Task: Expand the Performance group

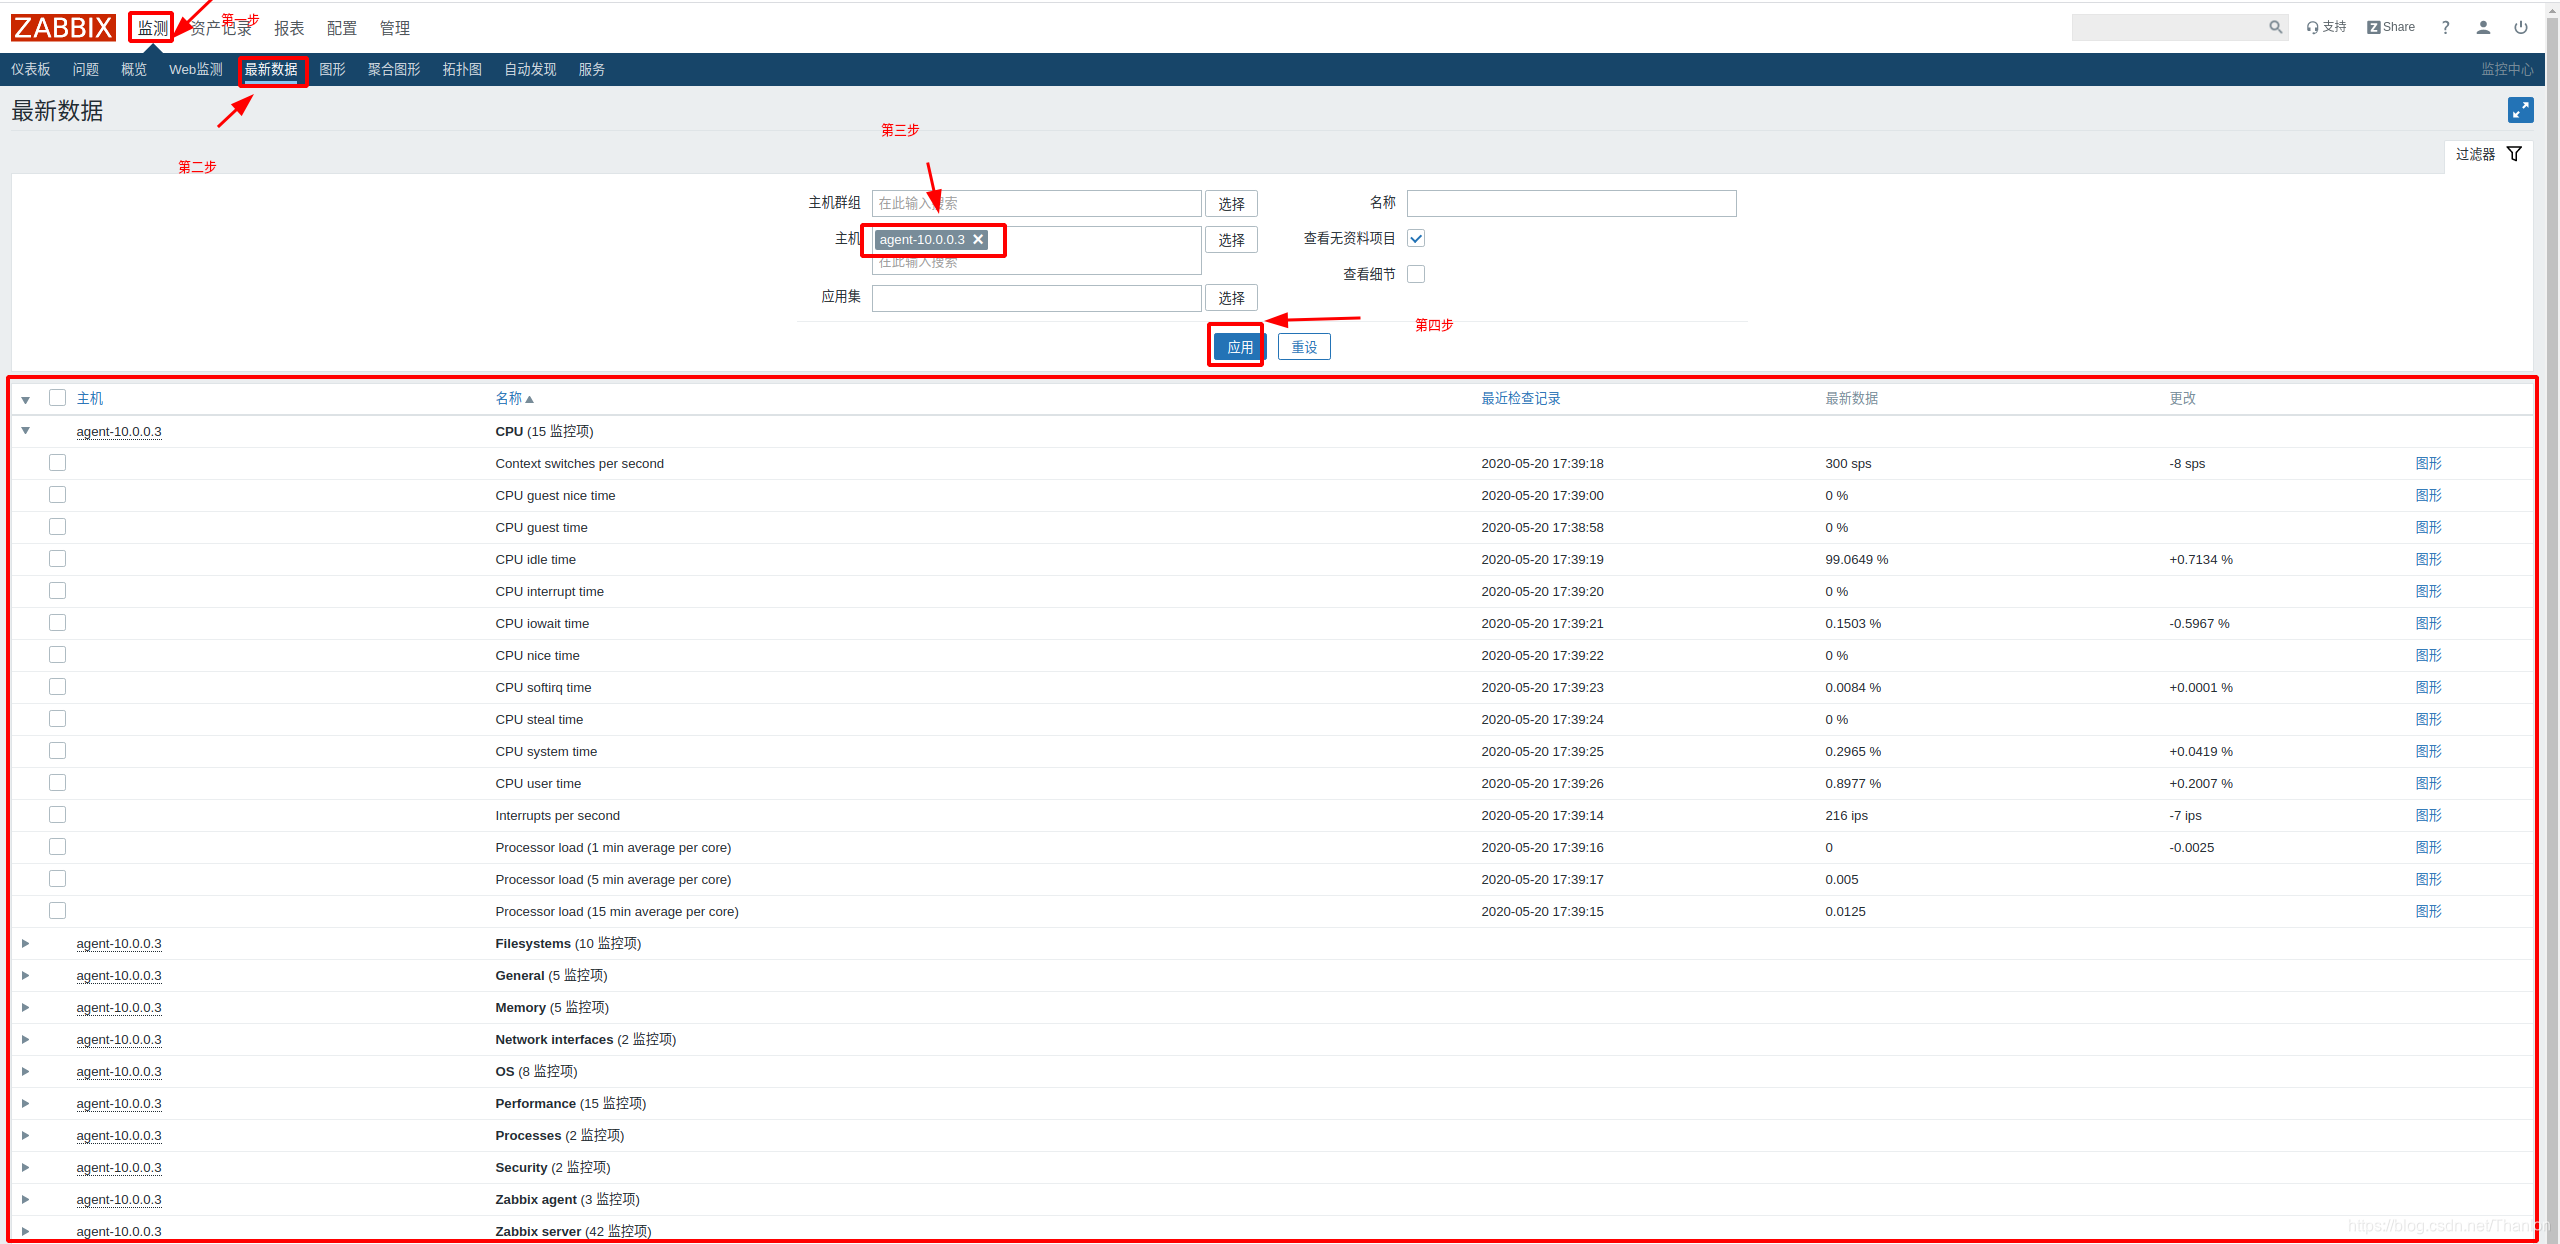Action: point(26,1103)
